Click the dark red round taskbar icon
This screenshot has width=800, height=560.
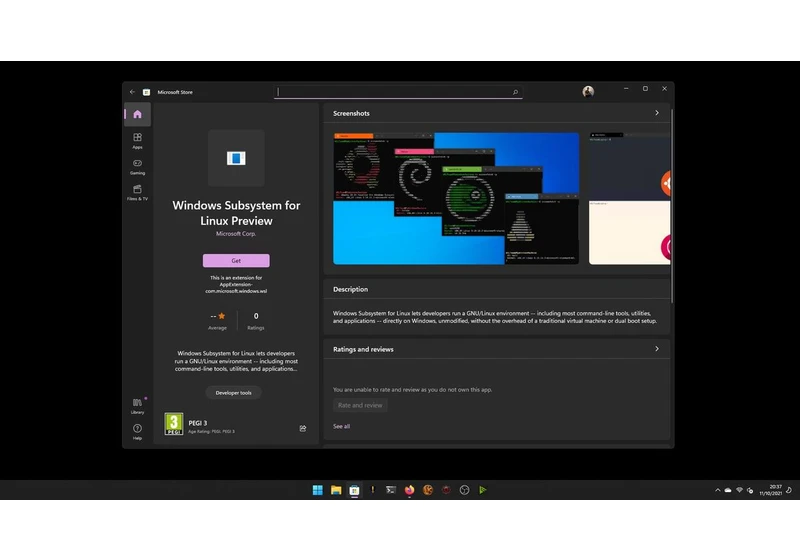[446, 490]
